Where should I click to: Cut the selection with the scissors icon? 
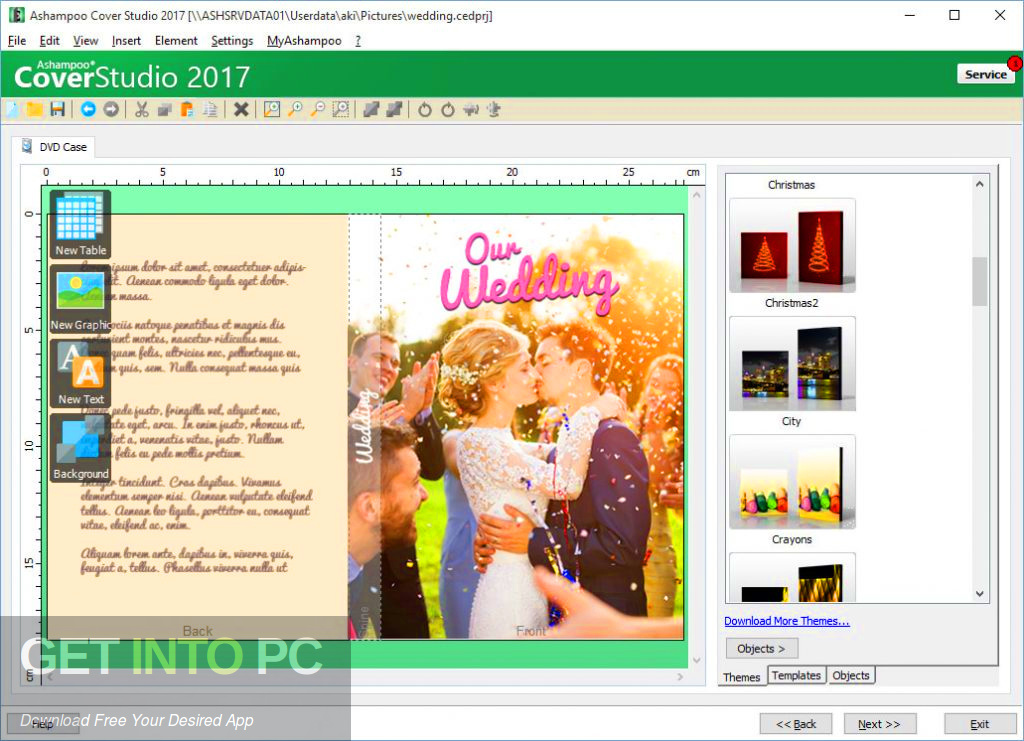142,110
